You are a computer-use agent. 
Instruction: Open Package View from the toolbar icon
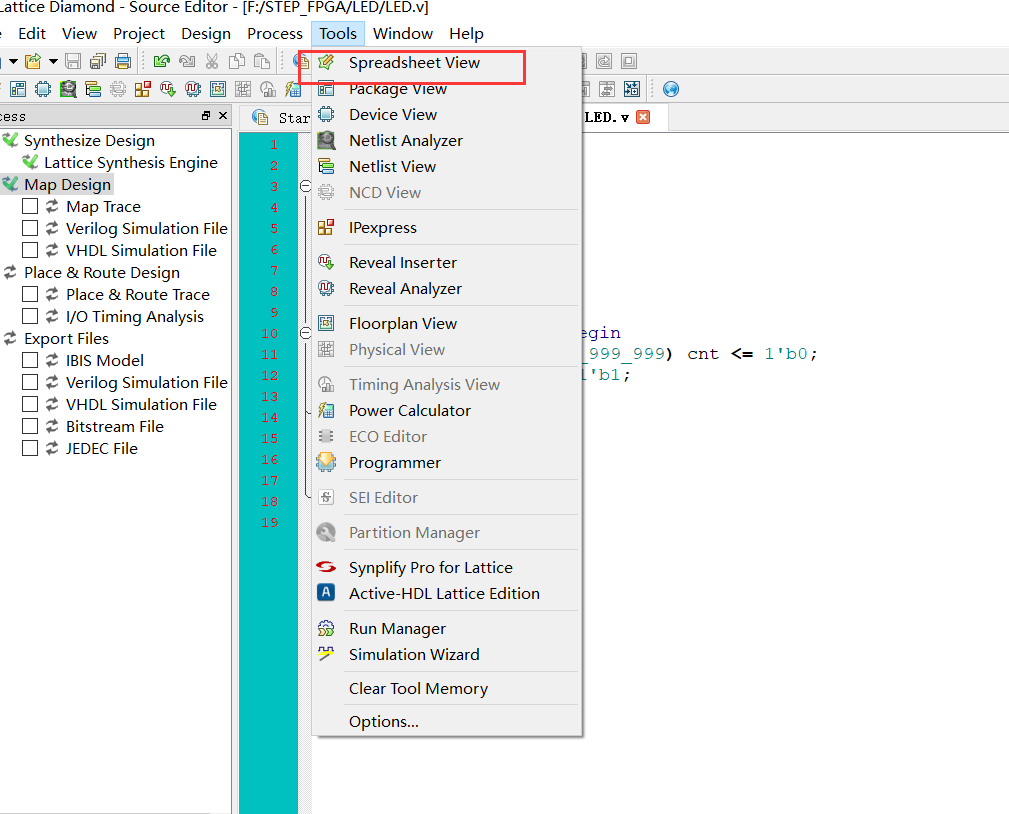click(18, 89)
